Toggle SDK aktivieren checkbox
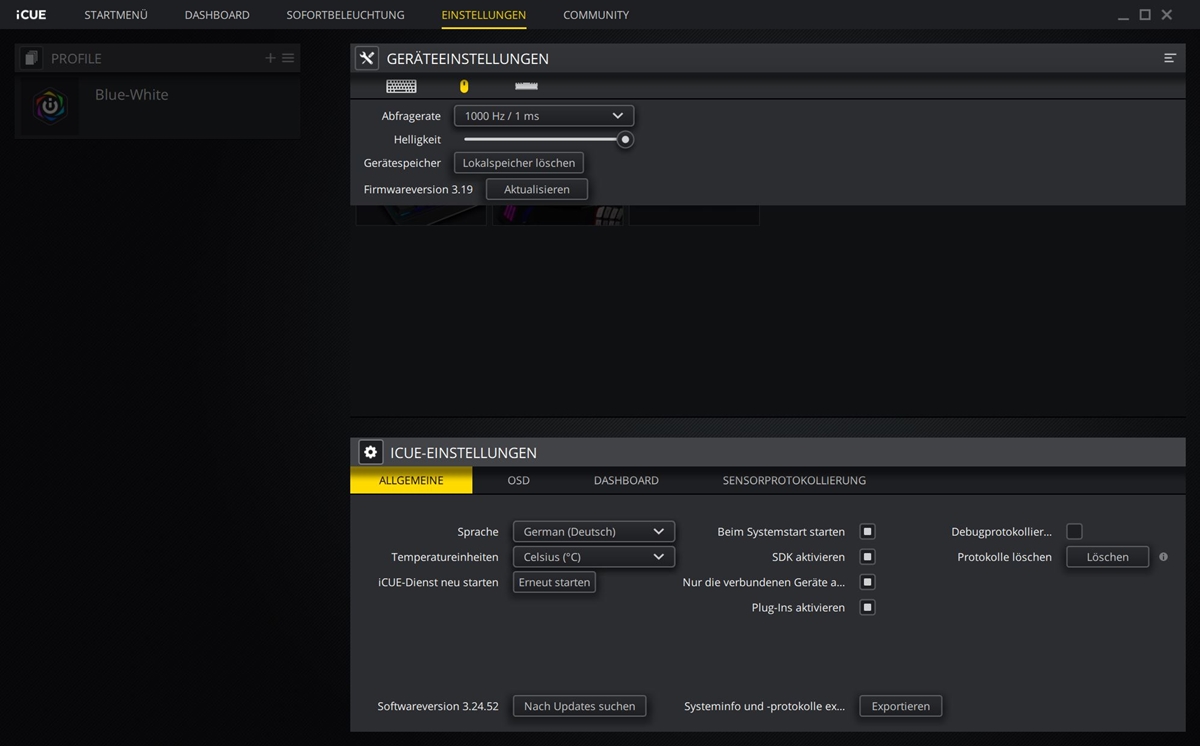The height and width of the screenshot is (746, 1200). (x=867, y=557)
